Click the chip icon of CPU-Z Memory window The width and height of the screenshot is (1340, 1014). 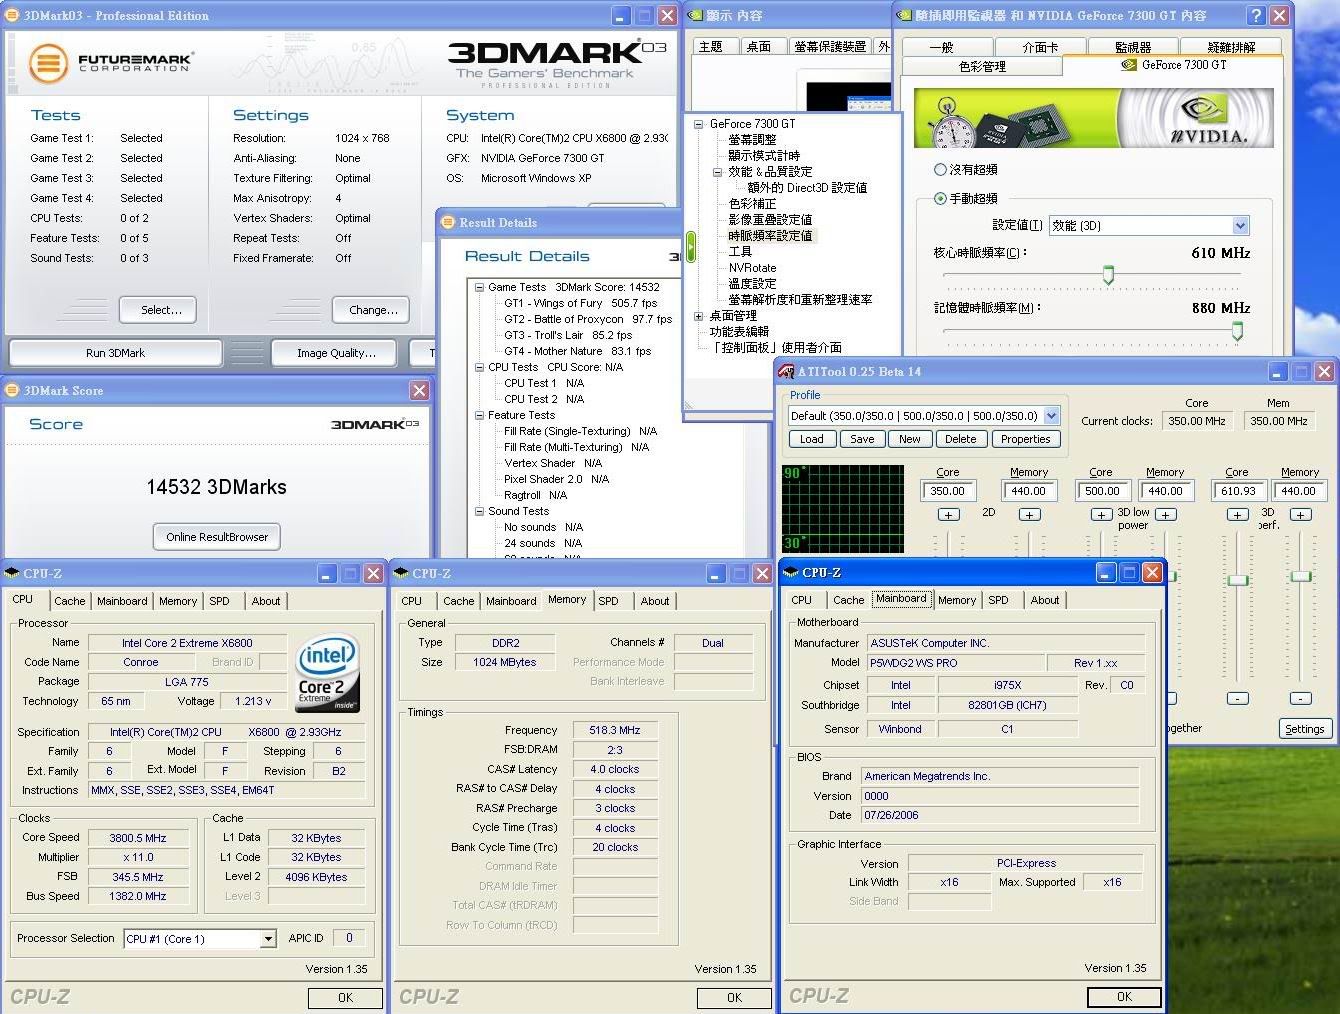pos(402,573)
